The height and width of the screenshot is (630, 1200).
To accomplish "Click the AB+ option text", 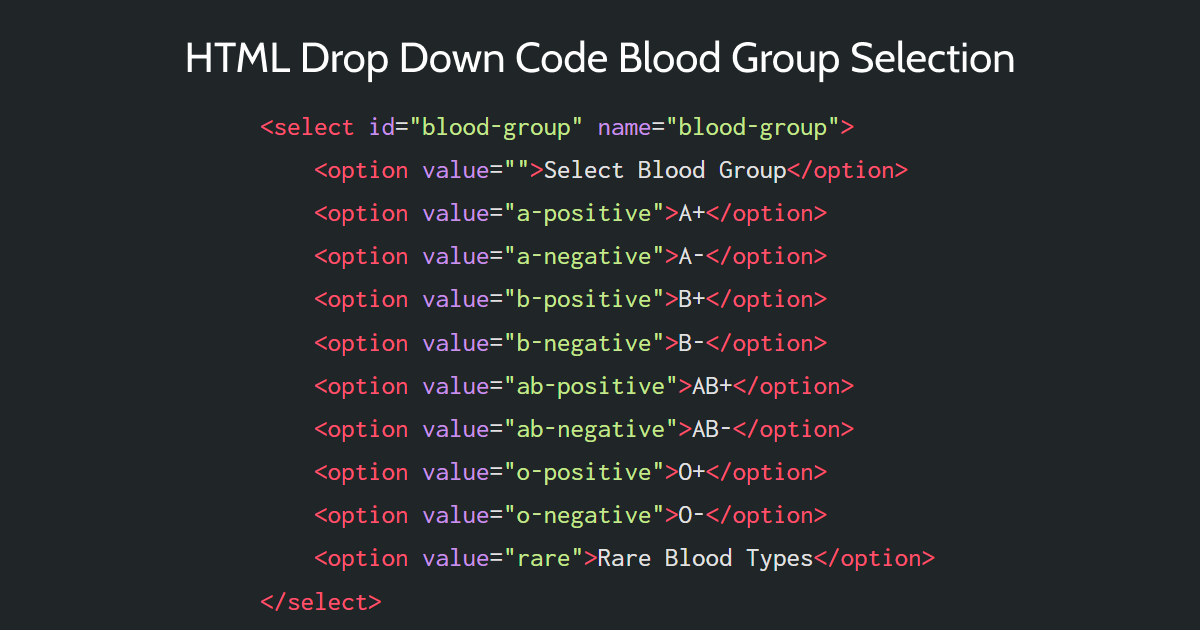I will click(713, 386).
